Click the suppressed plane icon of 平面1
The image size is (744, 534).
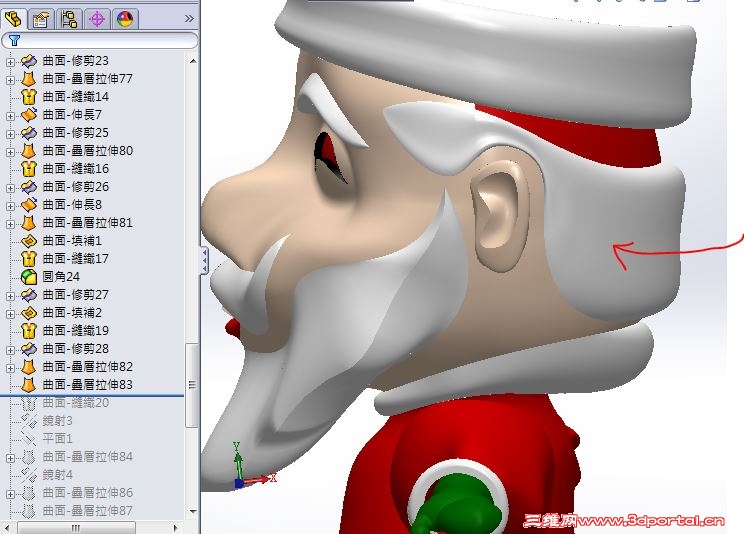point(29,439)
